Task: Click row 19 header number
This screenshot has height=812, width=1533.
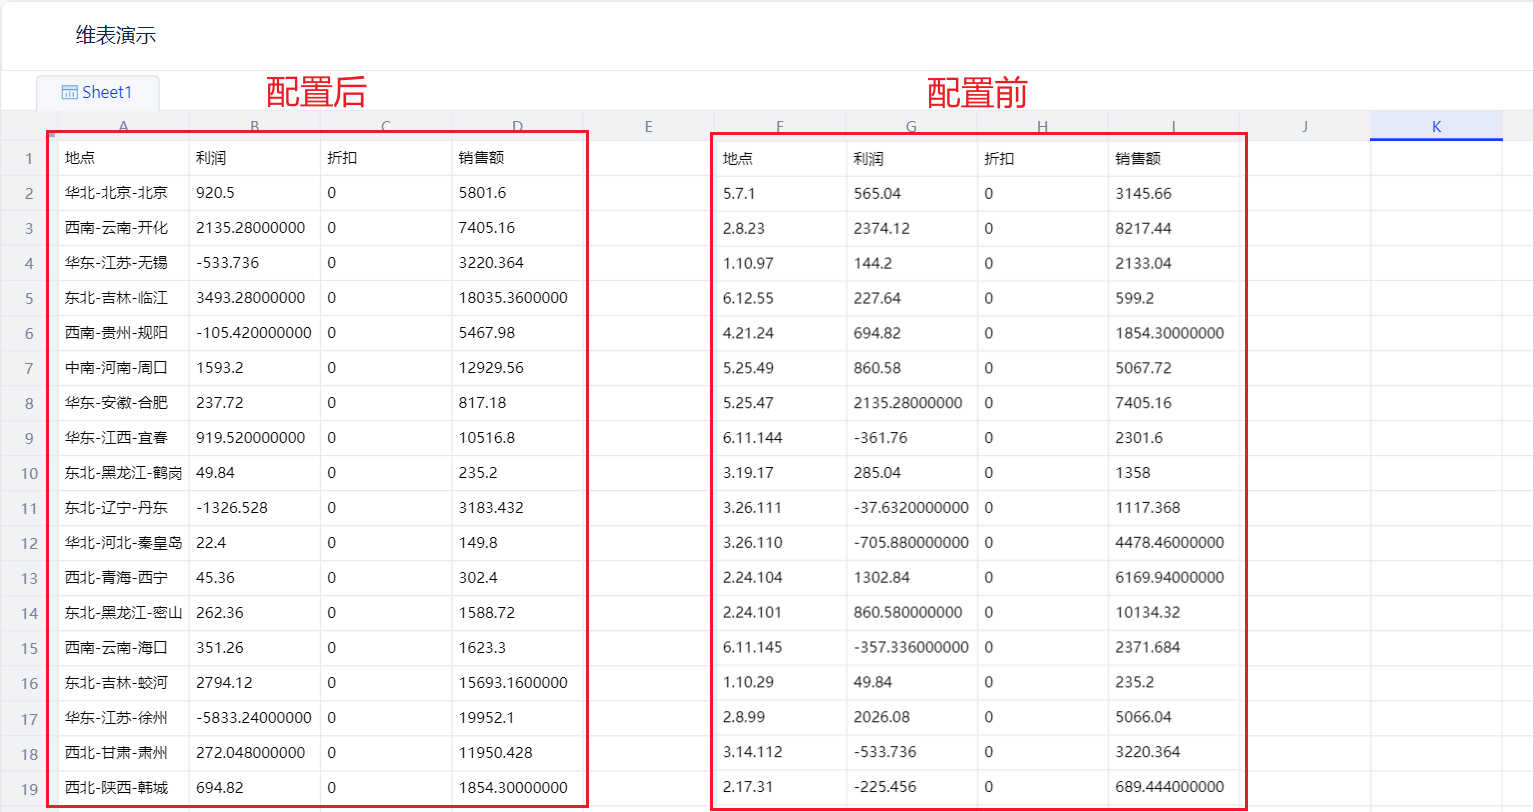Action: 29,788
